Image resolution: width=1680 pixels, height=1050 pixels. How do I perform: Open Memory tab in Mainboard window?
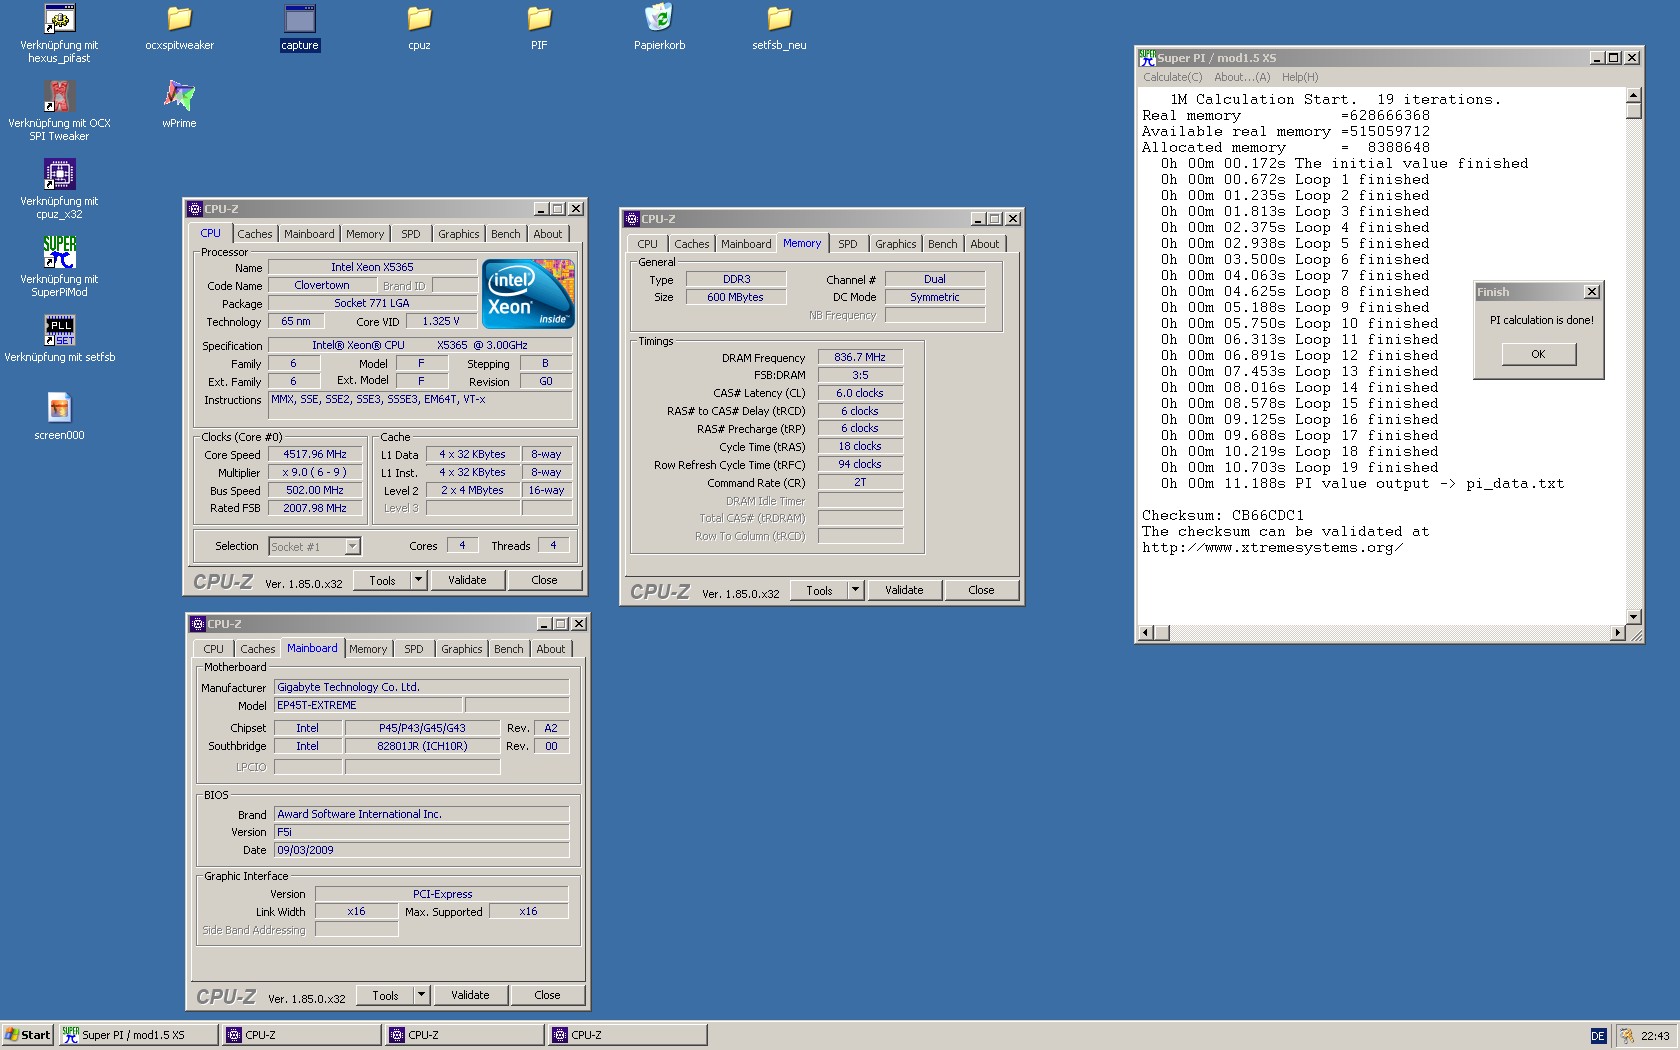click(367, 649)
